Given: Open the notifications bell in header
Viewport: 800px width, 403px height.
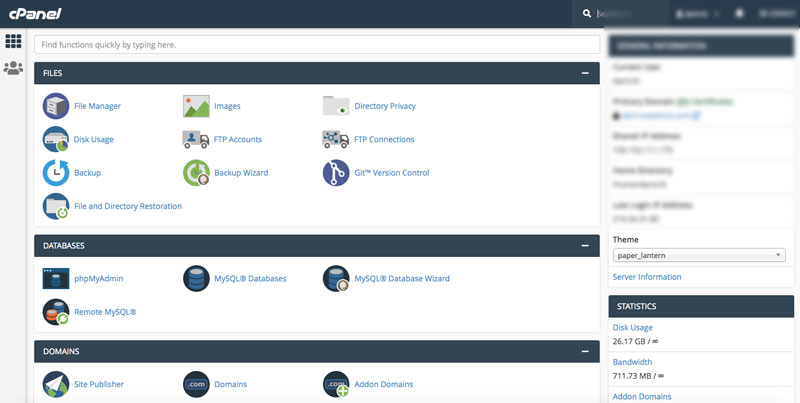Looking at the screenshot, I should pyautogui.click(x=739, y=14).
